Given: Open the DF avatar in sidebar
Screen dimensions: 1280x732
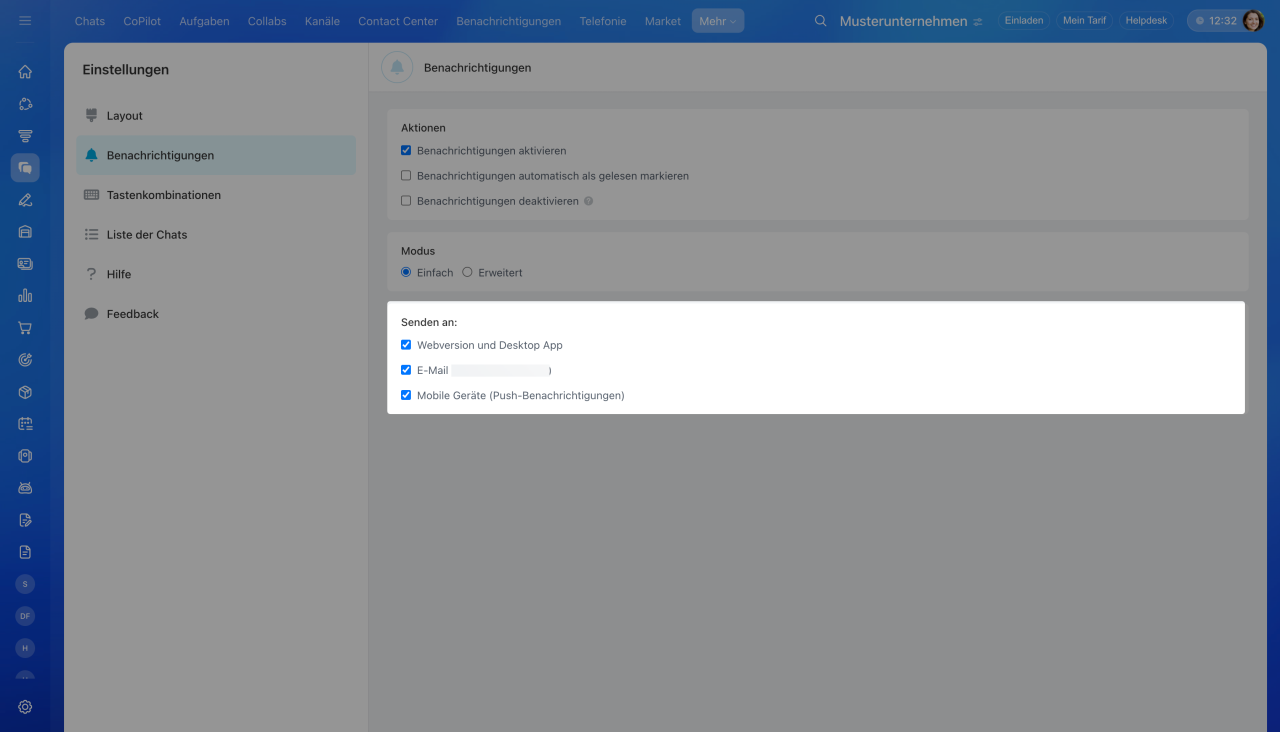Looking at the screenshot, I should click(25, 616).
